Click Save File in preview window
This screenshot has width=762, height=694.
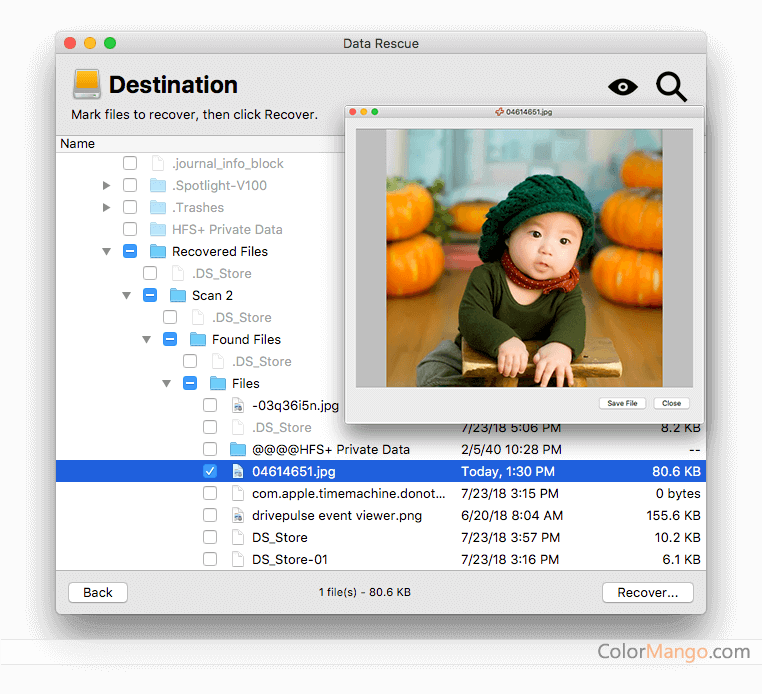coord(622,404)
